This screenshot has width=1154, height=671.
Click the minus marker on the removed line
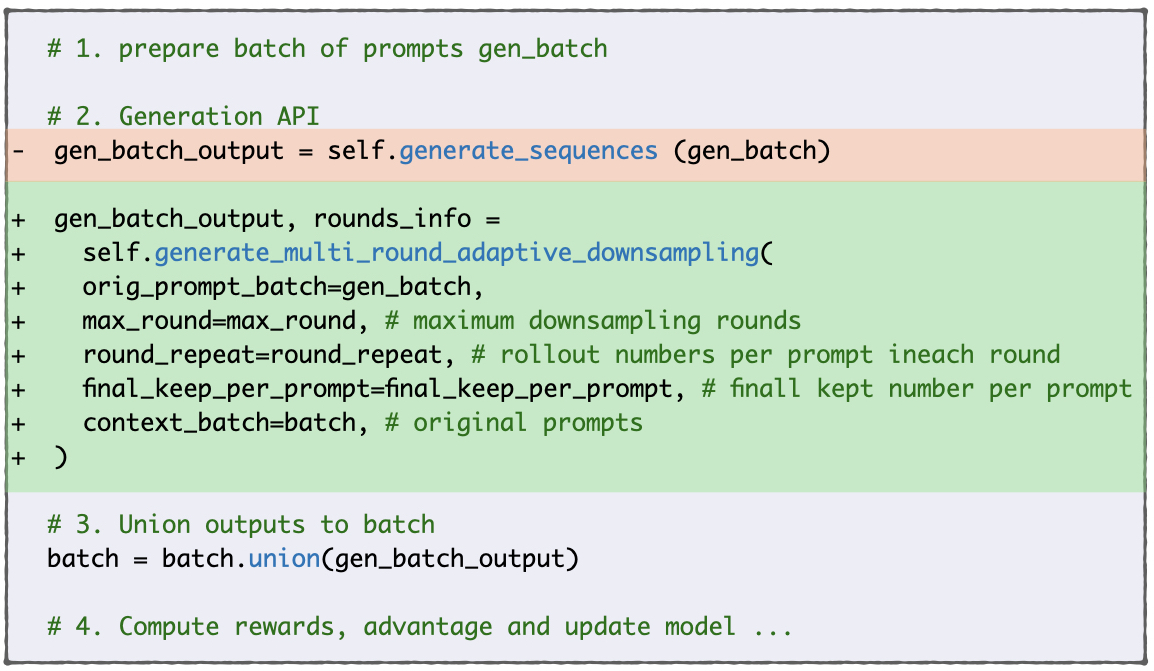pyautogui.click(x=18, y=151)
